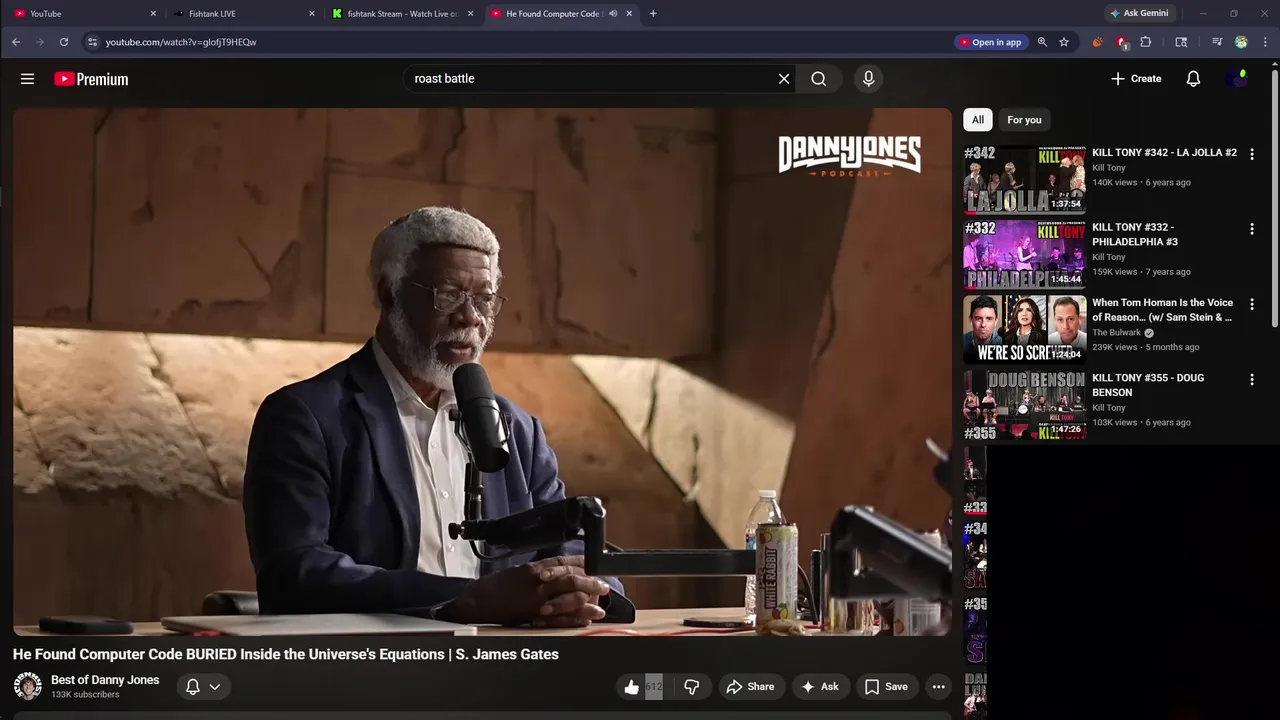
Task: Open YouTube notifications bell
Action: pos(1193,79)
